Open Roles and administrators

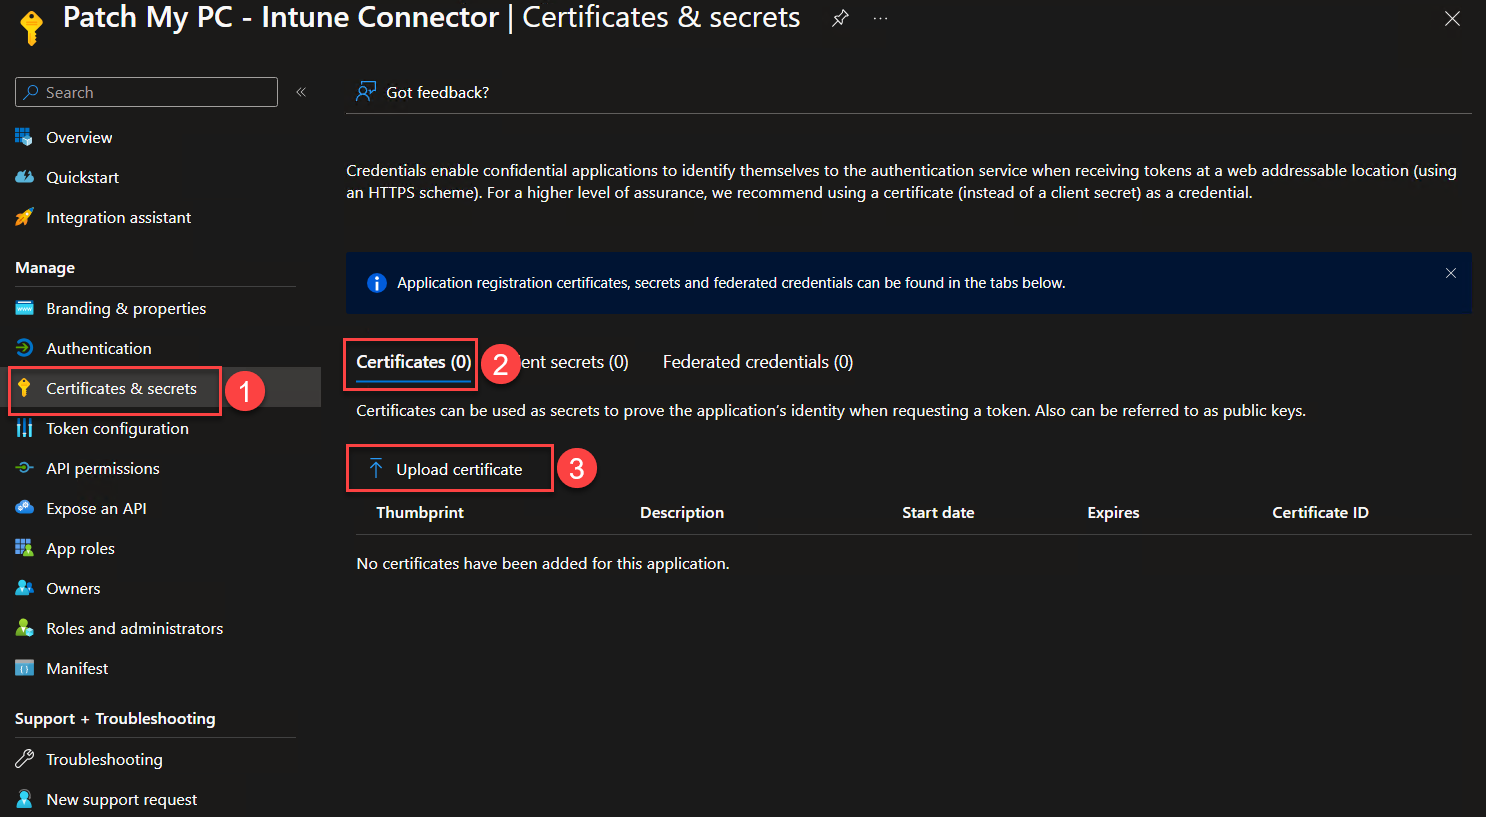134,629
